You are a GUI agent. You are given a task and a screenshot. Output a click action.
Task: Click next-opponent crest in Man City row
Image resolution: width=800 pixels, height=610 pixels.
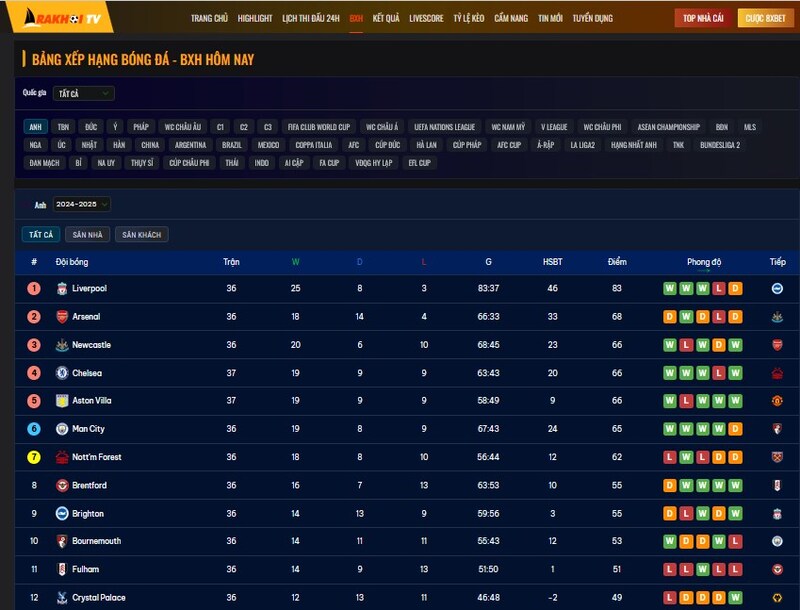tap(777, 429)
